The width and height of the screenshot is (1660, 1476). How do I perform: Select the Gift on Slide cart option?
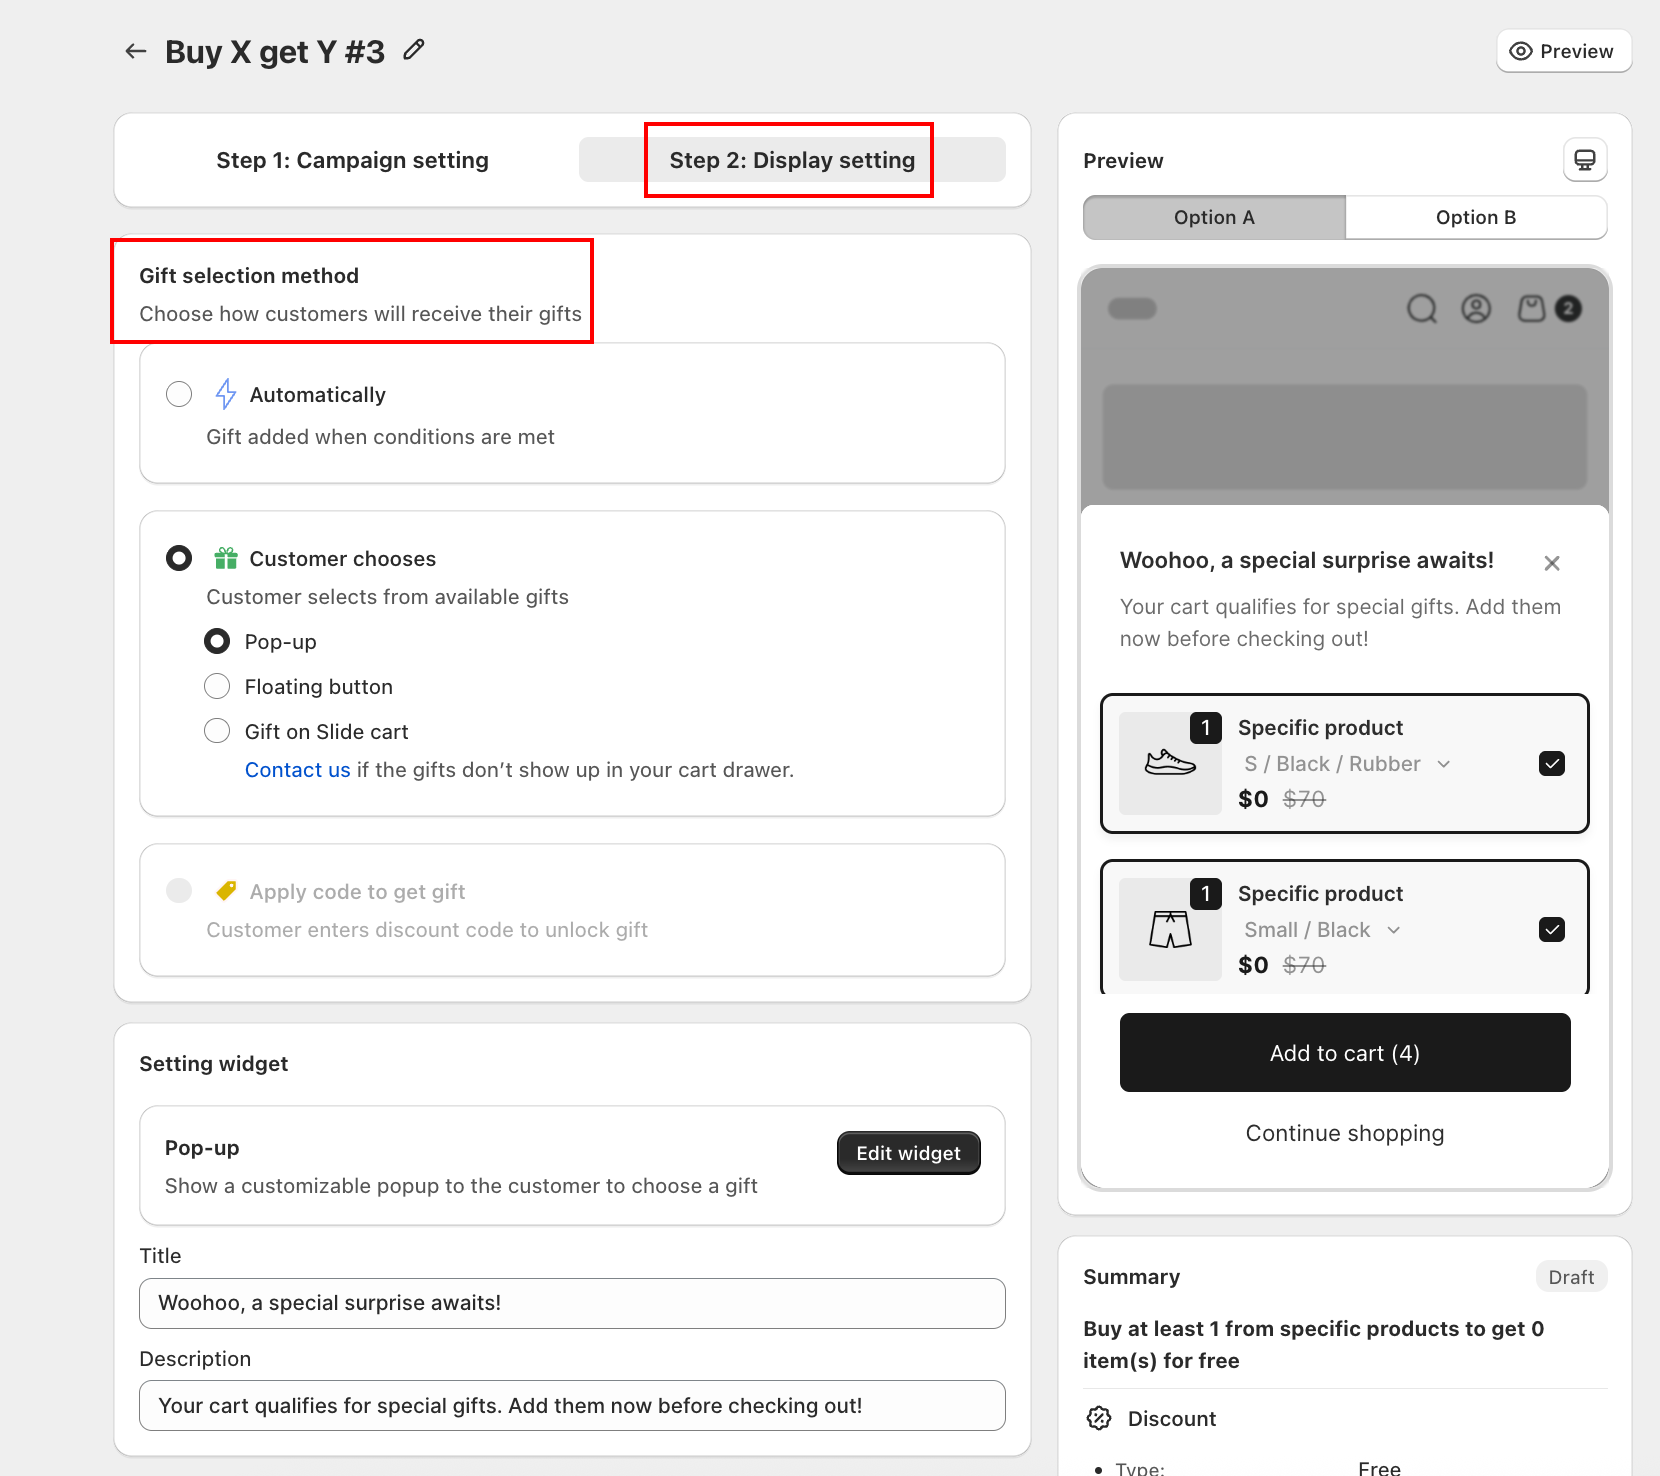[217, 731]
